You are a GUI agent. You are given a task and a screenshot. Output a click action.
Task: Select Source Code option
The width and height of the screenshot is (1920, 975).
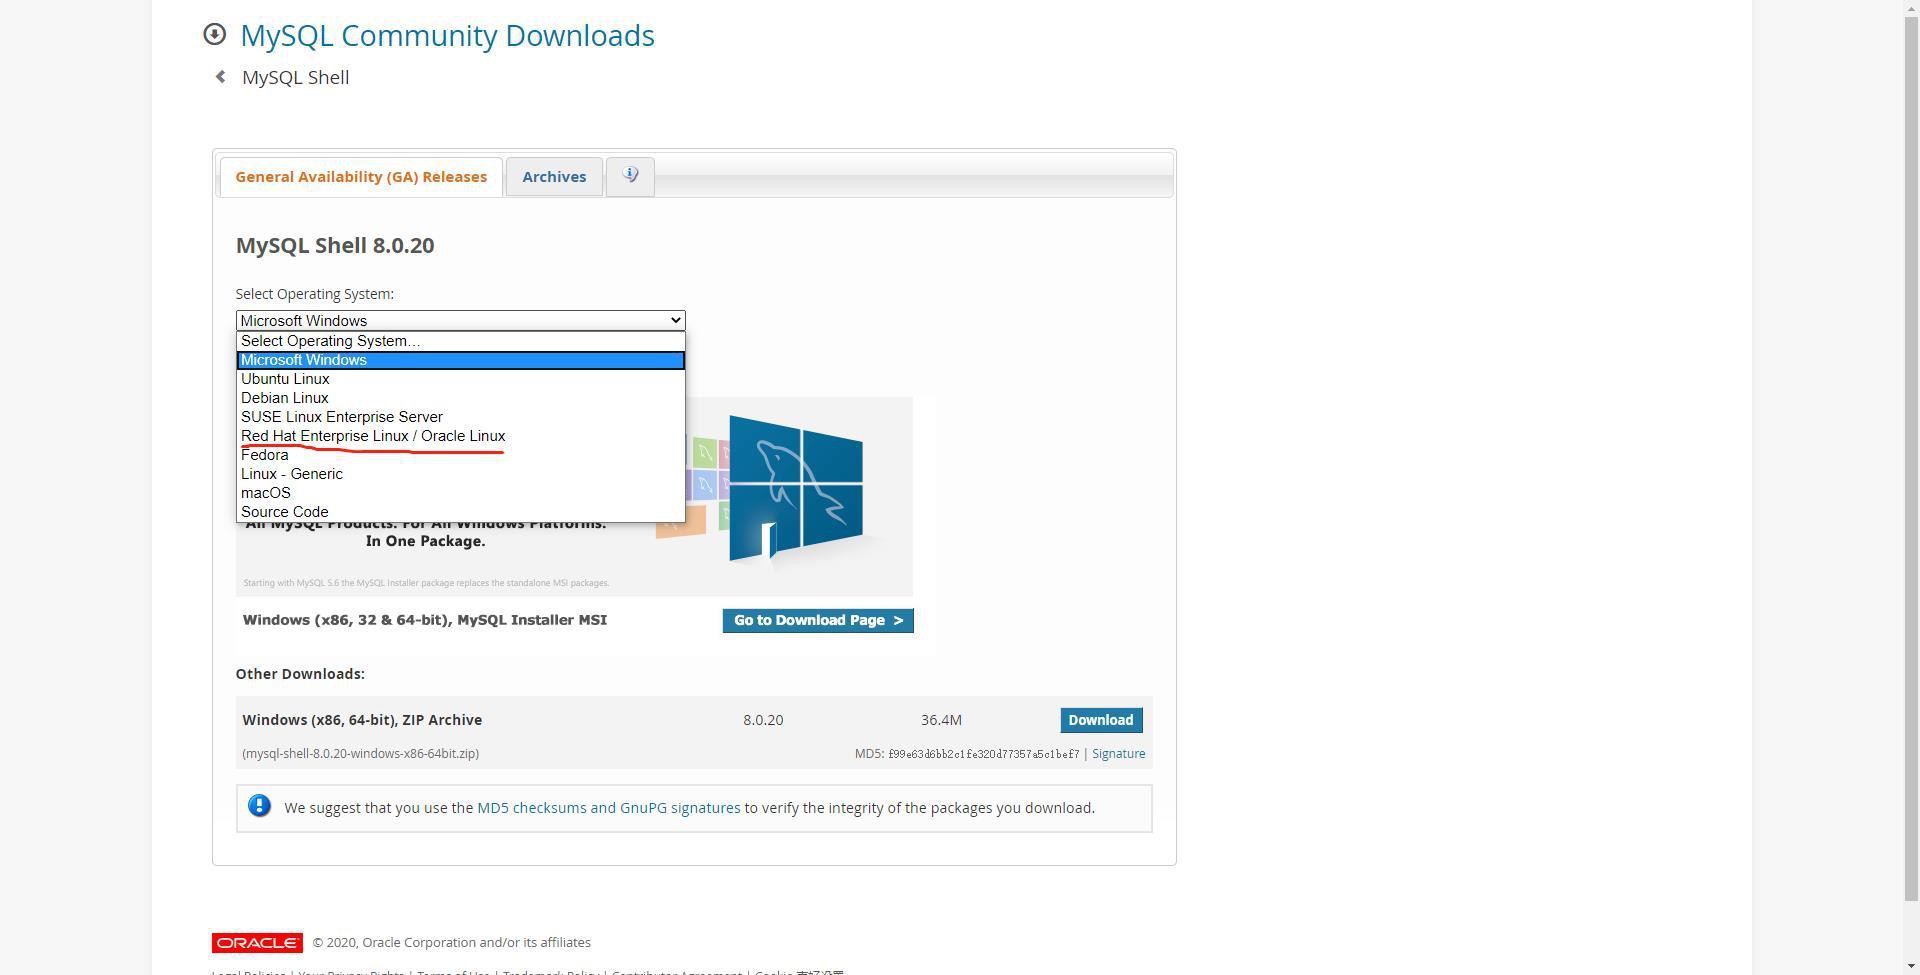[x=460, y=512]
